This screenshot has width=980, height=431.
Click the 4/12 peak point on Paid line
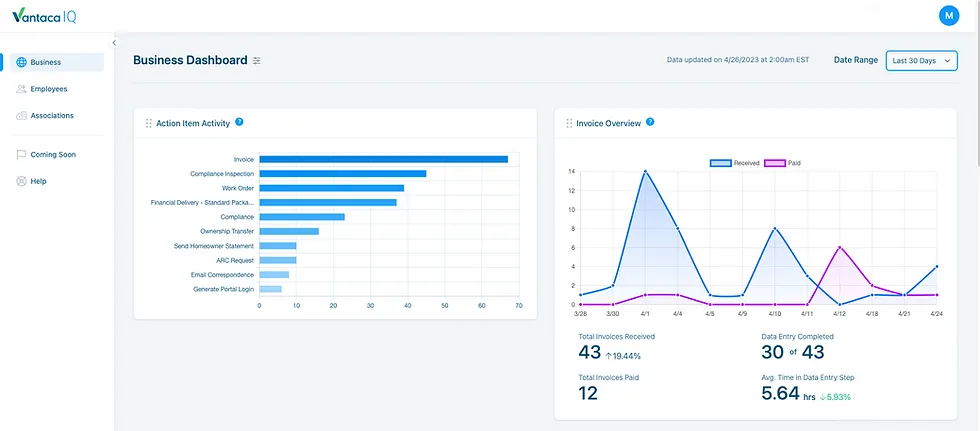(x=840, y=247)
